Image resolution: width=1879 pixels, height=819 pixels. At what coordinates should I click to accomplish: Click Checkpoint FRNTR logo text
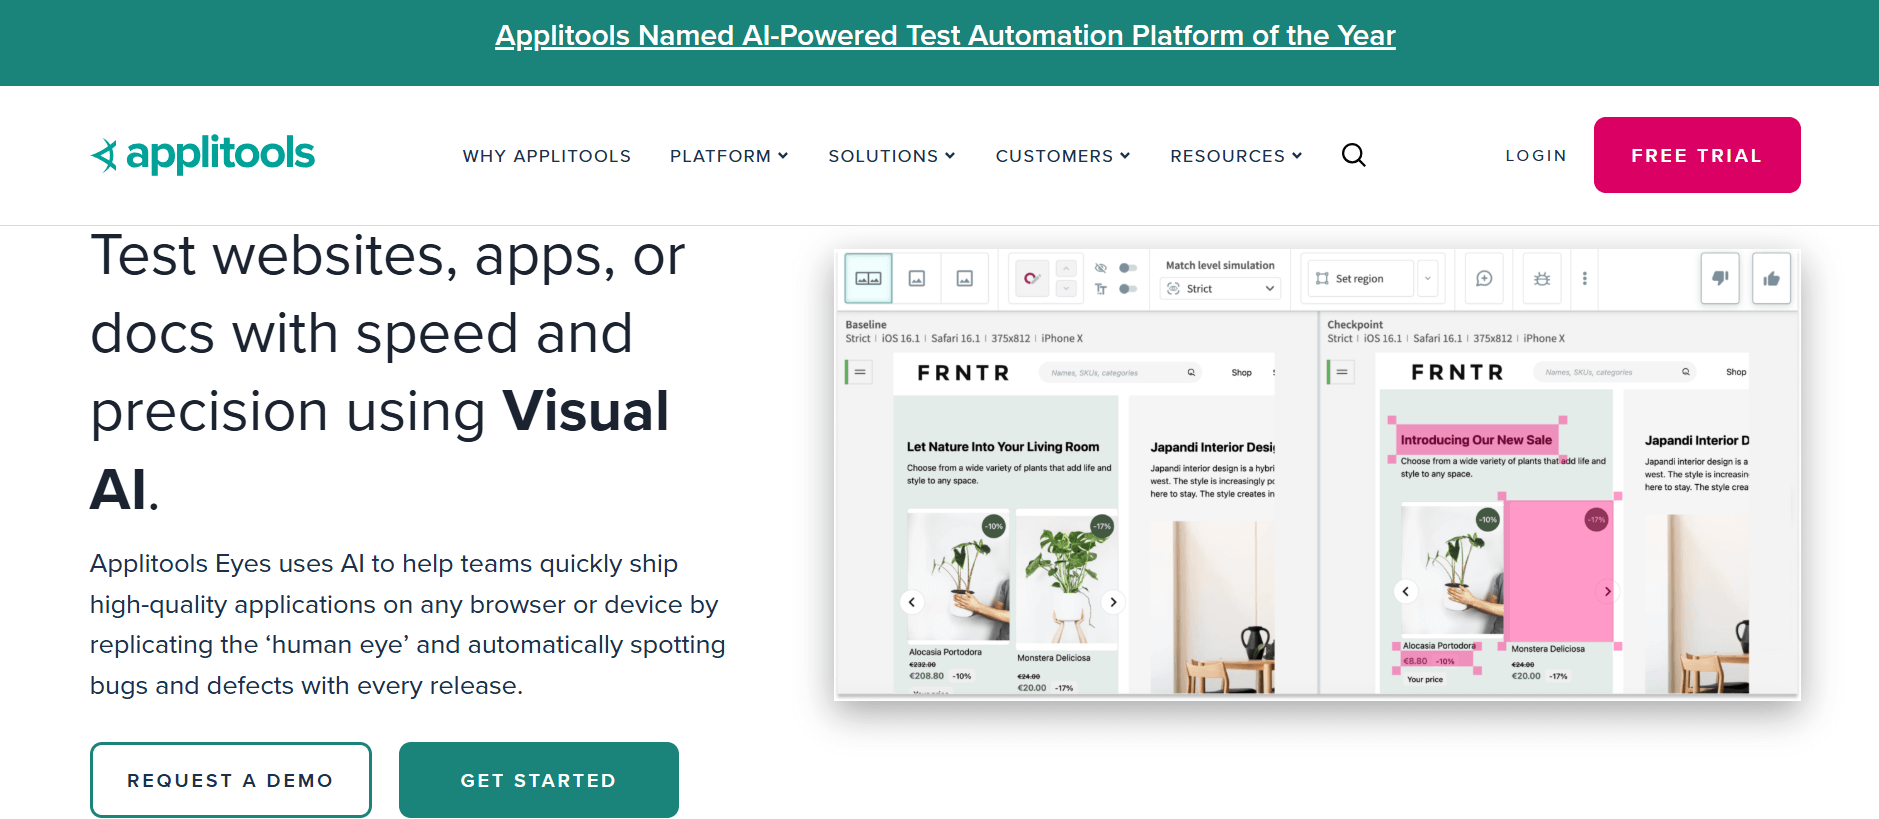coord(1458,372)
